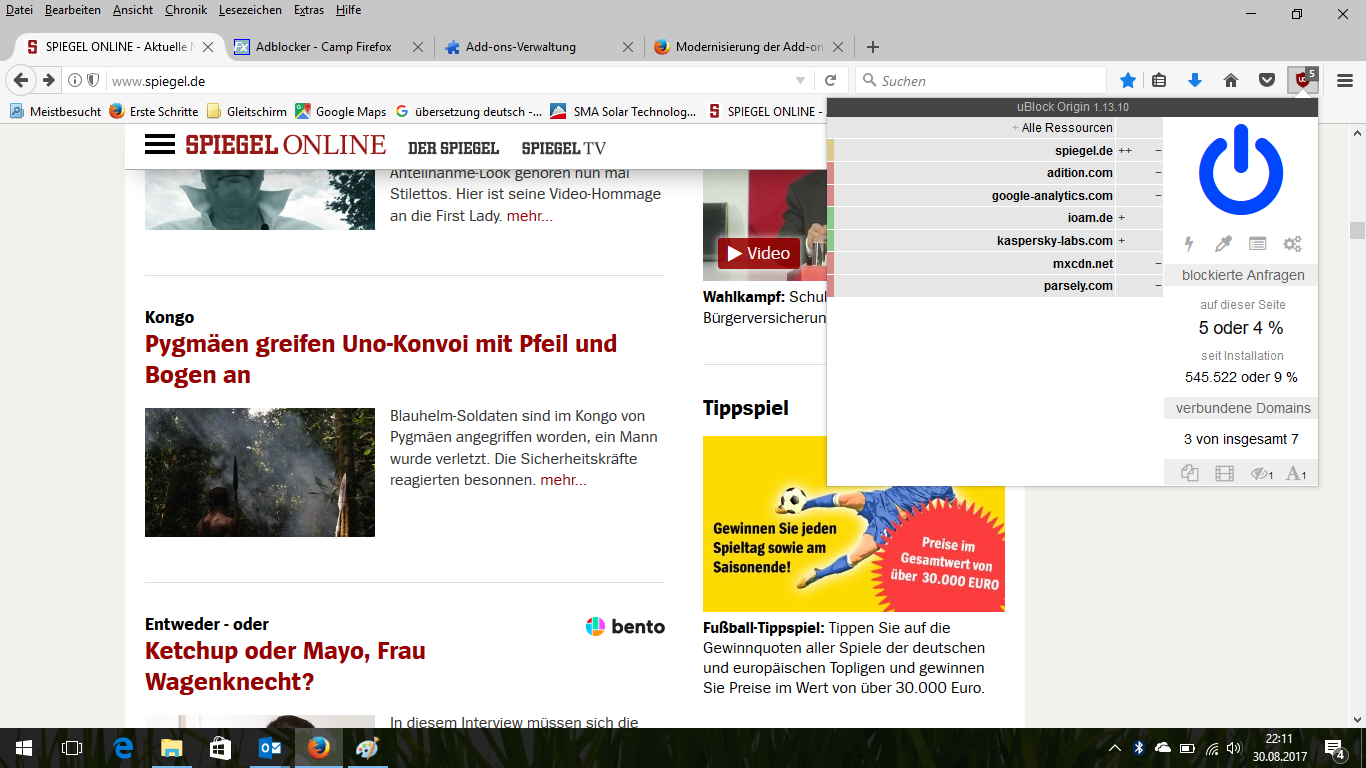This screenshot has width=1366, height=768.
Task: Reload the current page
Action: 831,80
